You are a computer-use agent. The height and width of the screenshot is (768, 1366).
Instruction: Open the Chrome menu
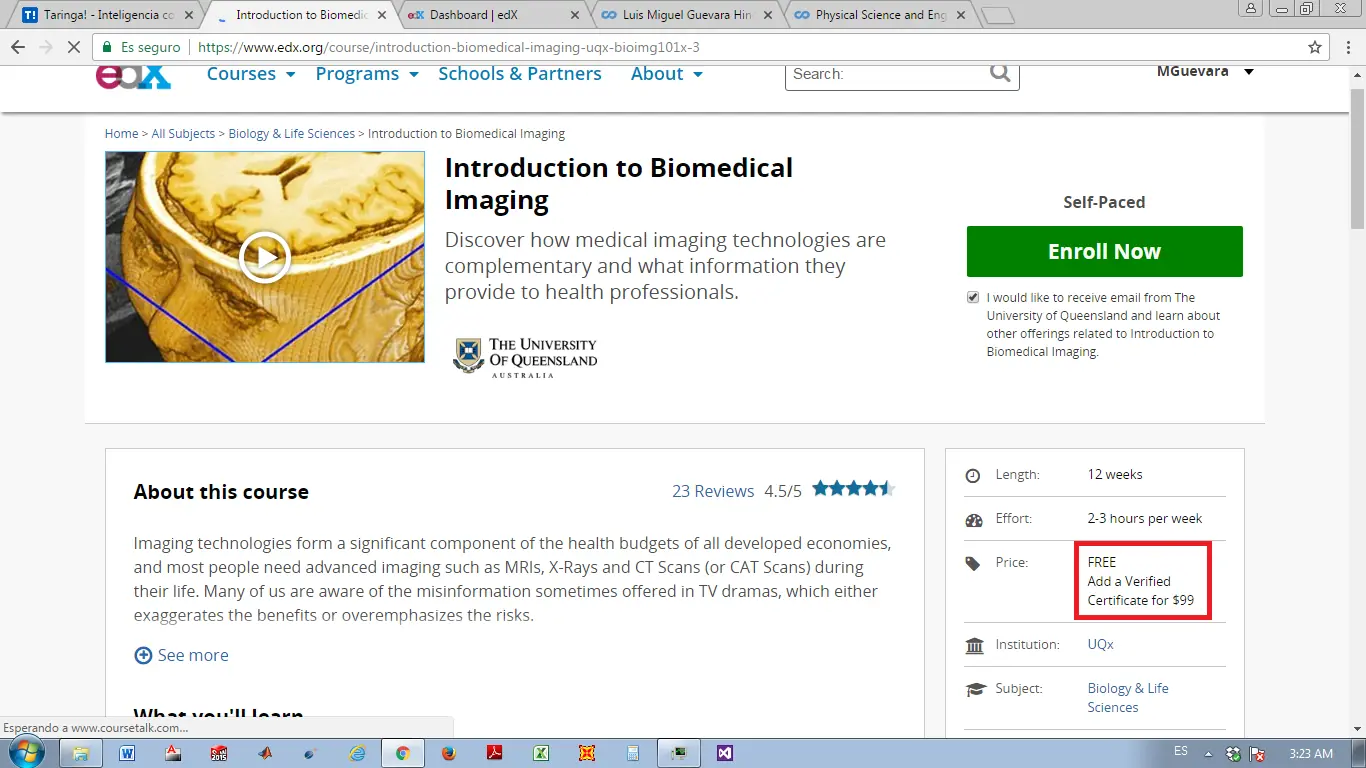point(1346,47)
